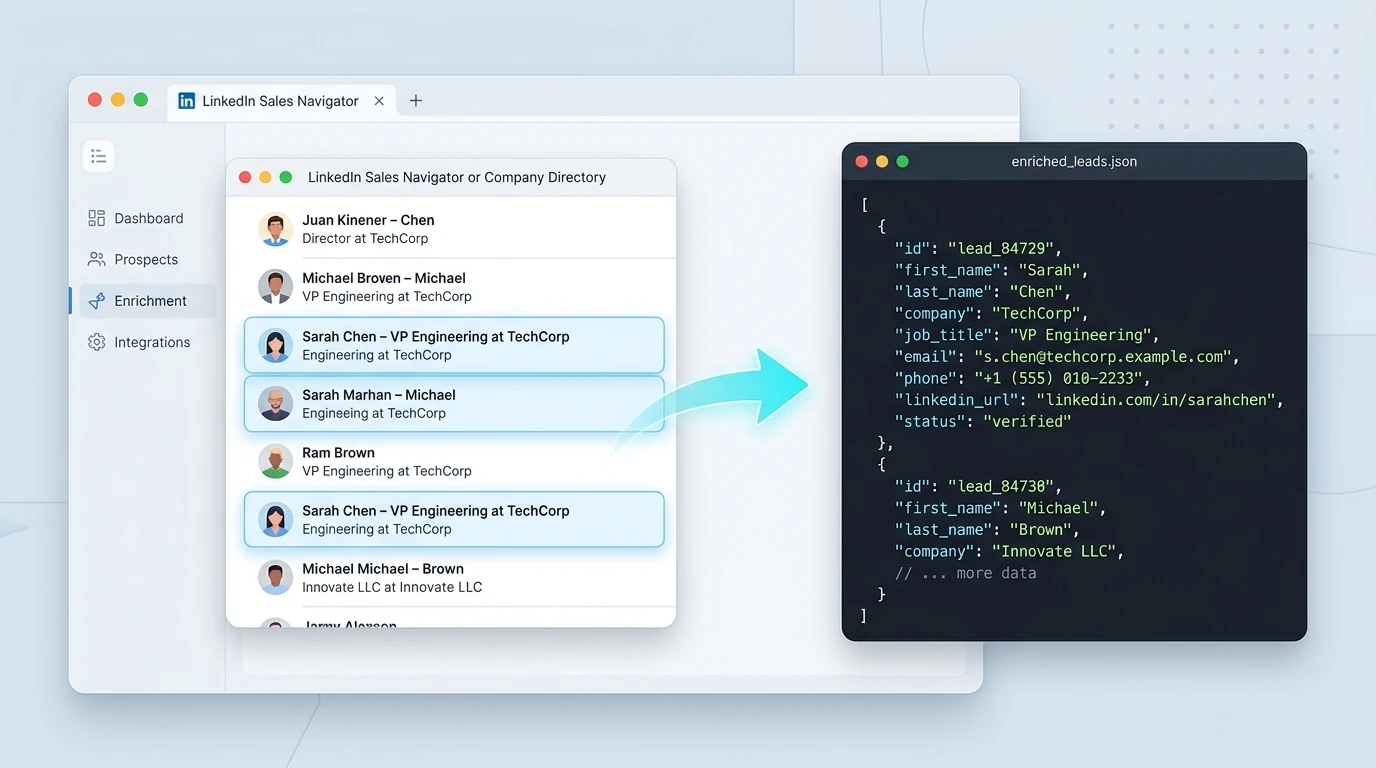Click the first_name value "Sarah" in JSON

tap(1049, 270)
